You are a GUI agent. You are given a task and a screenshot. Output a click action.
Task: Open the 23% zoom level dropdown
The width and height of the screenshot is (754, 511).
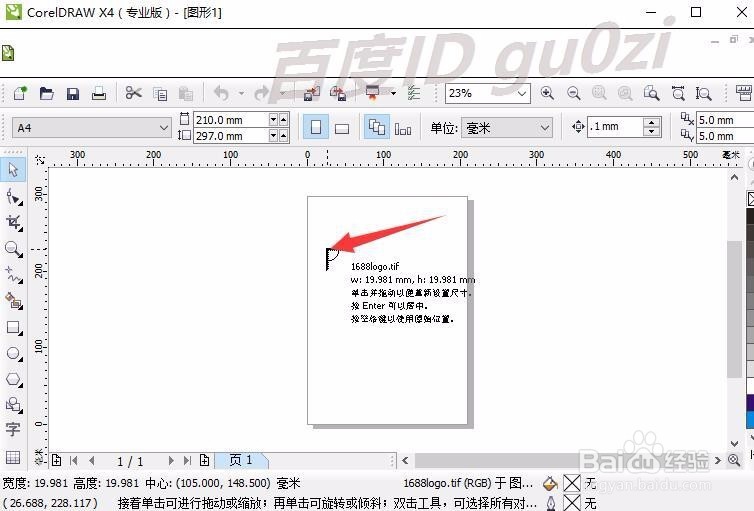[522, 93]
